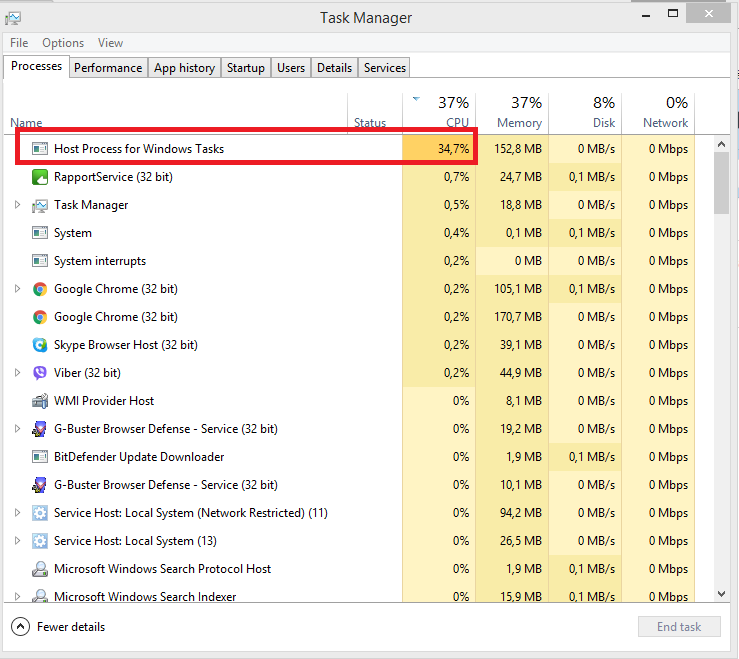
Task: Select the 34,7% CPU cell
Action: click(439, 149)
